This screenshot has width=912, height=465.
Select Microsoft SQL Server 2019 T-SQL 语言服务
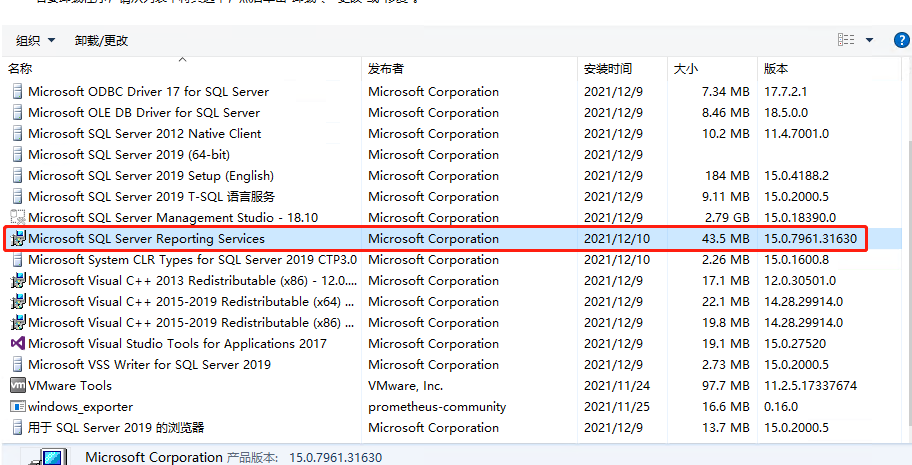(151, 196)
